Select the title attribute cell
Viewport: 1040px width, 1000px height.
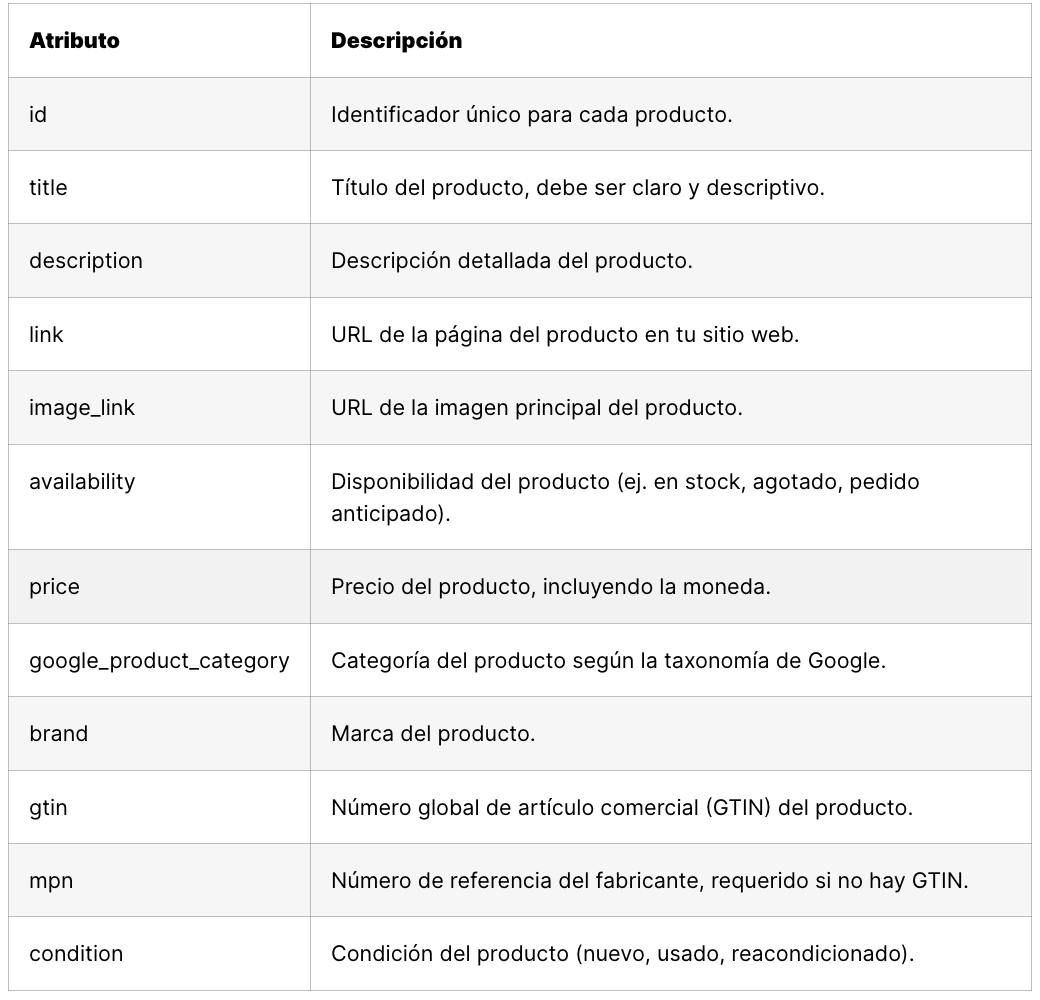pos(48,187)
